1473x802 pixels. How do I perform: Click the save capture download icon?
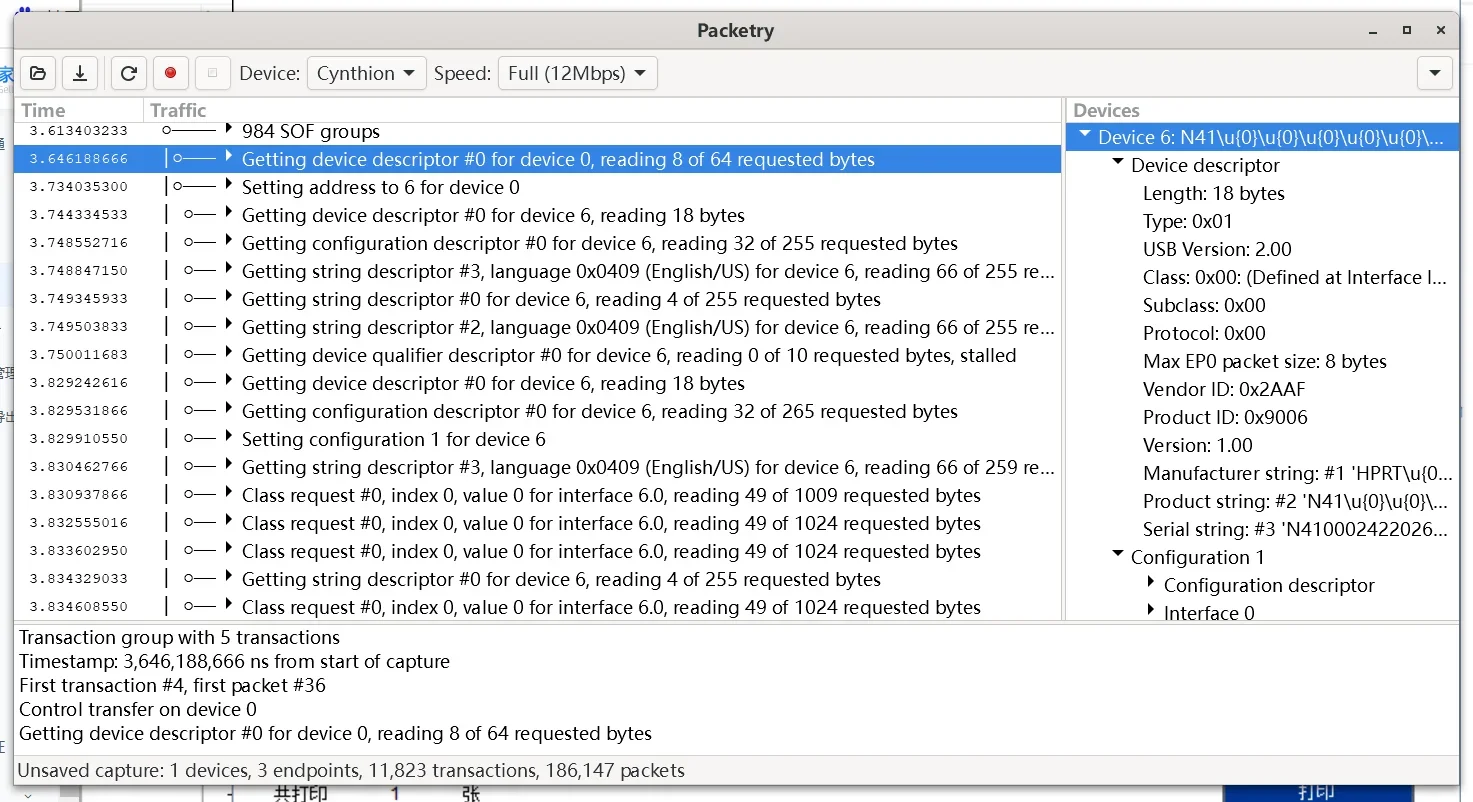80,73
